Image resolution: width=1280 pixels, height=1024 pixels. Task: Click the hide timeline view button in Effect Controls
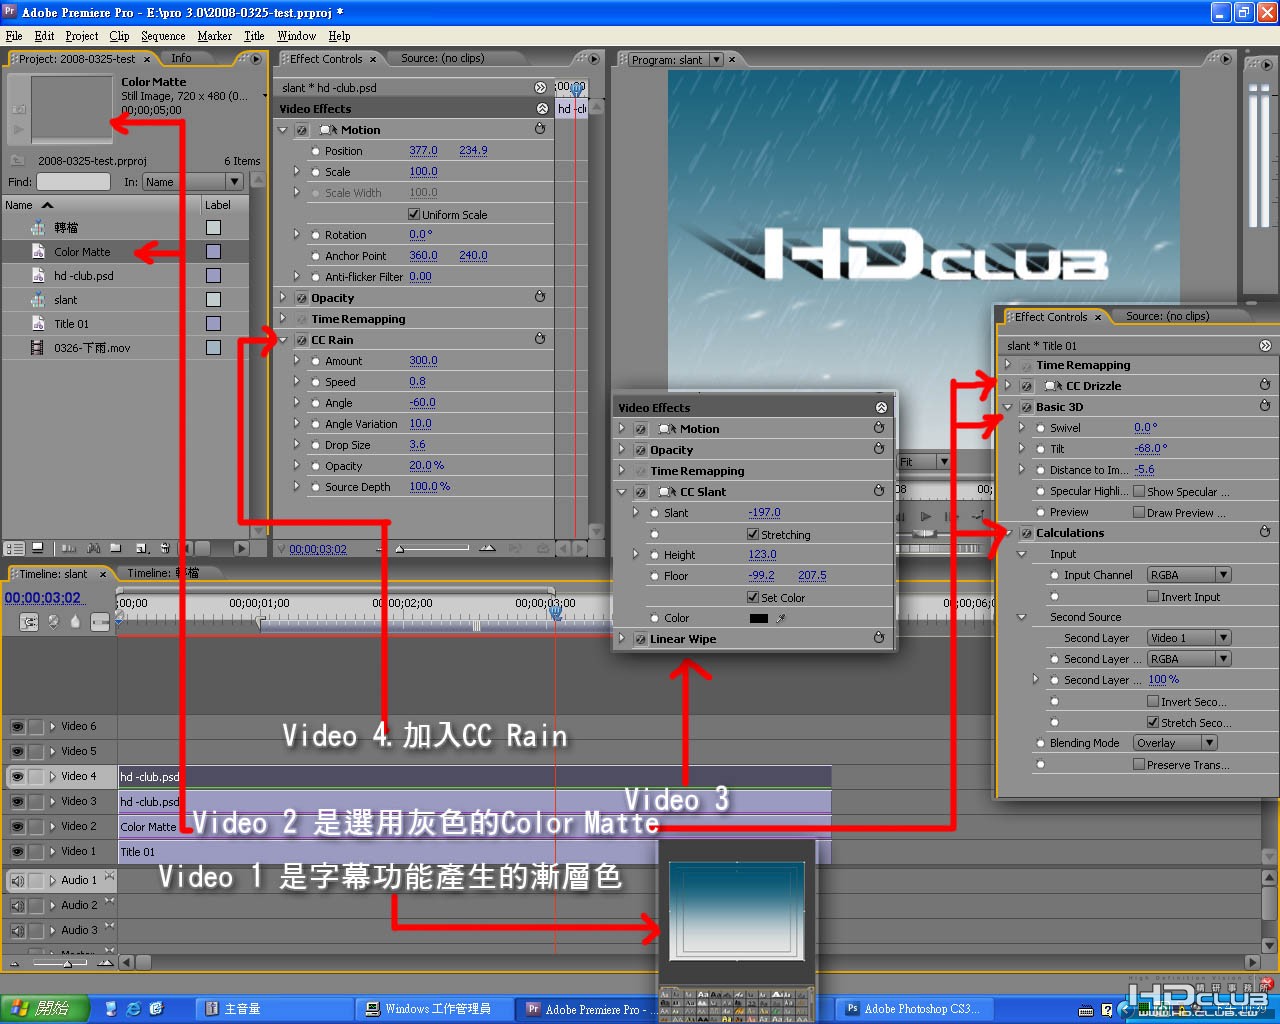pyautogui.click(x=541, y=88)
